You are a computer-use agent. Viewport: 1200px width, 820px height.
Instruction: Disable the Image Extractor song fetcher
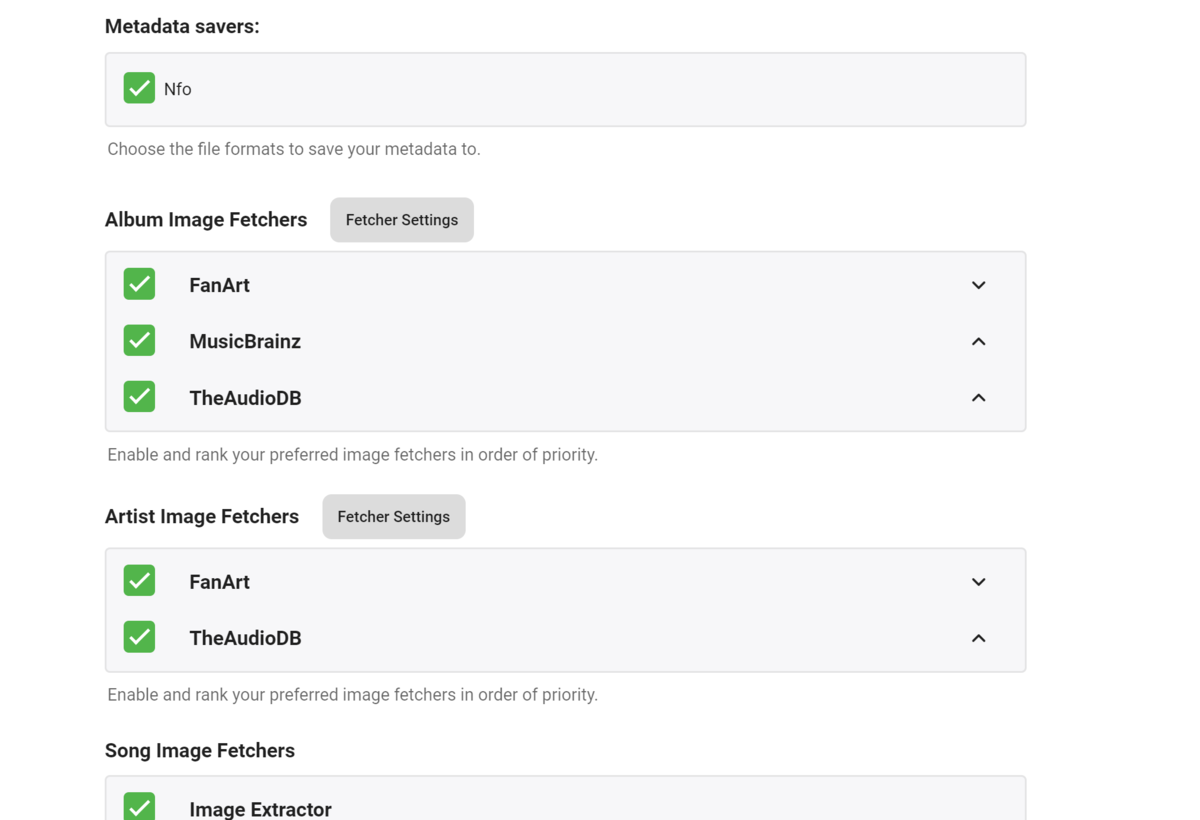tap(139, 806)
